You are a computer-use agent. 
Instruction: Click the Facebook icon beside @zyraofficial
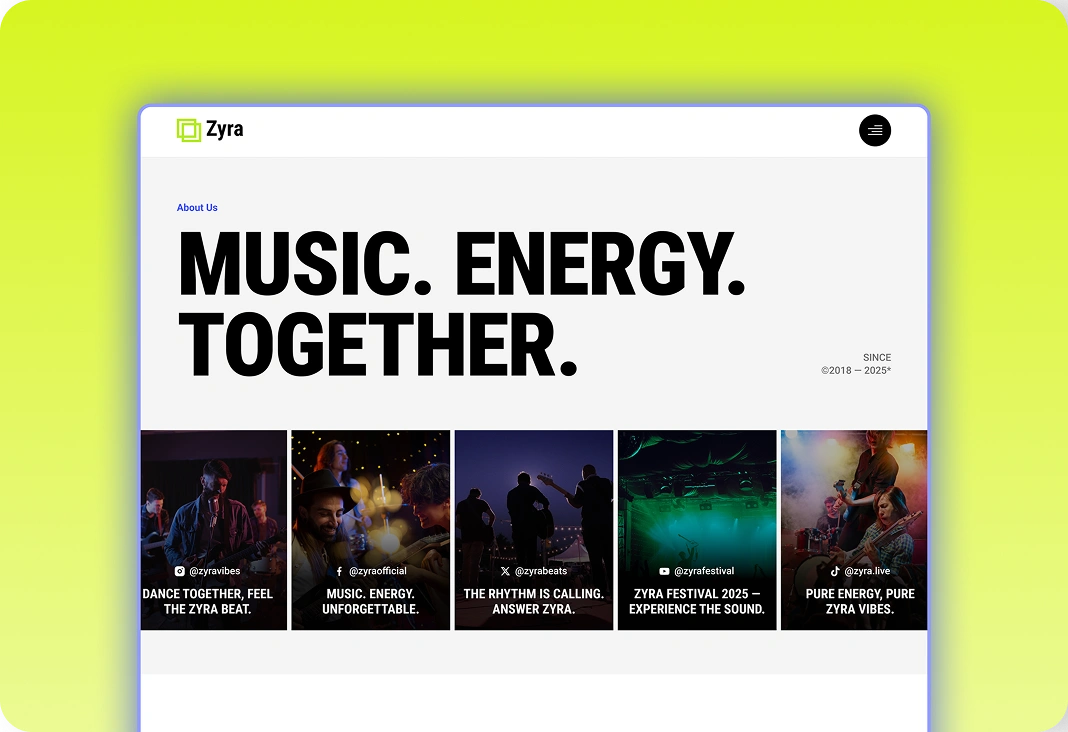(x=339, y=571)
